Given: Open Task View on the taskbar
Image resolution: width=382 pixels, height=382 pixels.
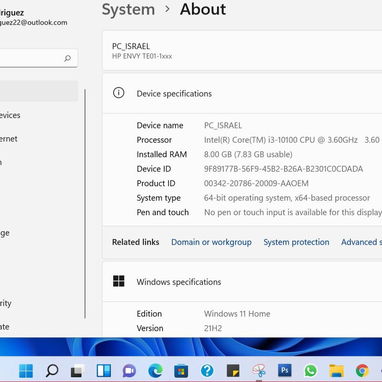Looking at the screenshot, I should pos(77,371).
